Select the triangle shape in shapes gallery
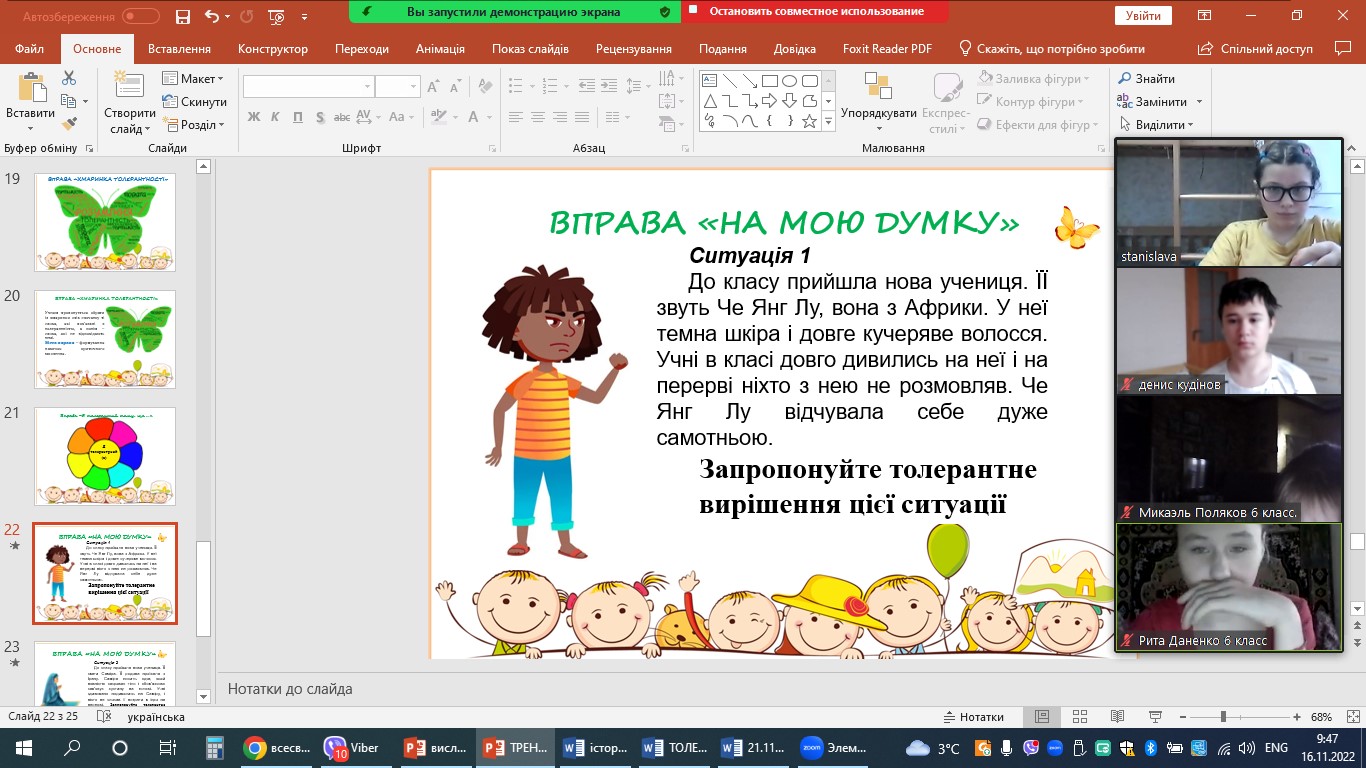 click(709, 102)
